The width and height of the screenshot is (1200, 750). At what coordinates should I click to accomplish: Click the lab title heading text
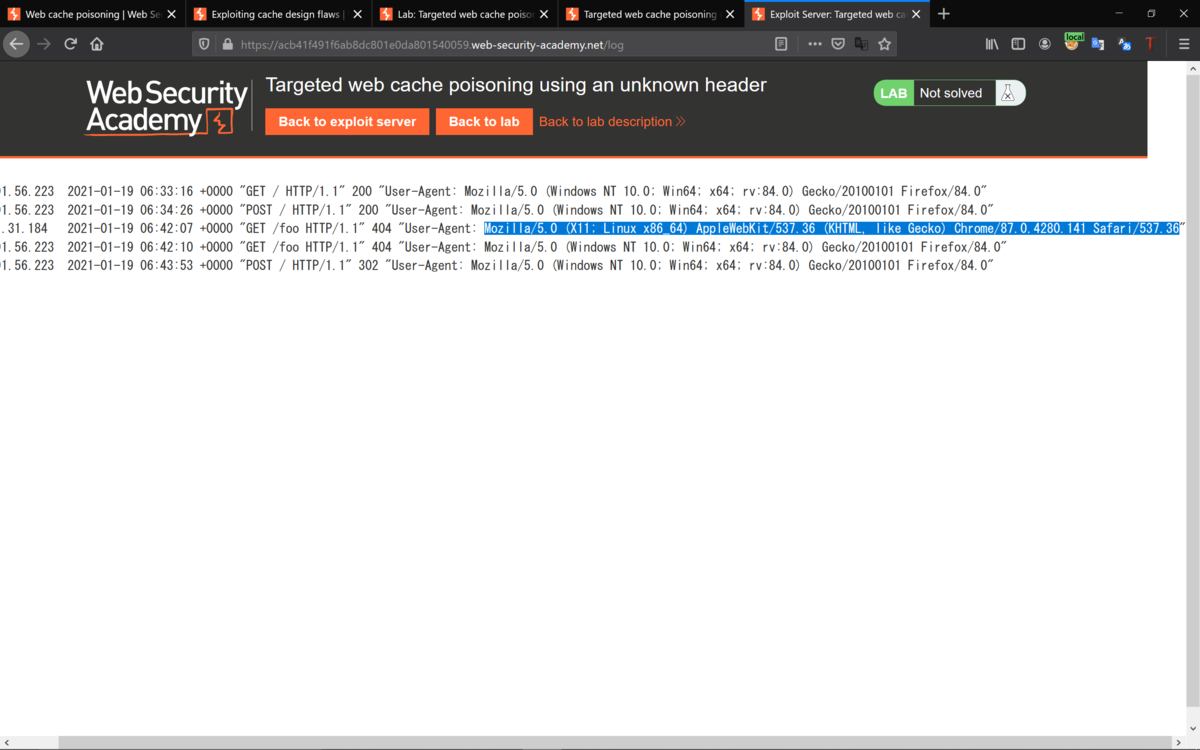516,85
